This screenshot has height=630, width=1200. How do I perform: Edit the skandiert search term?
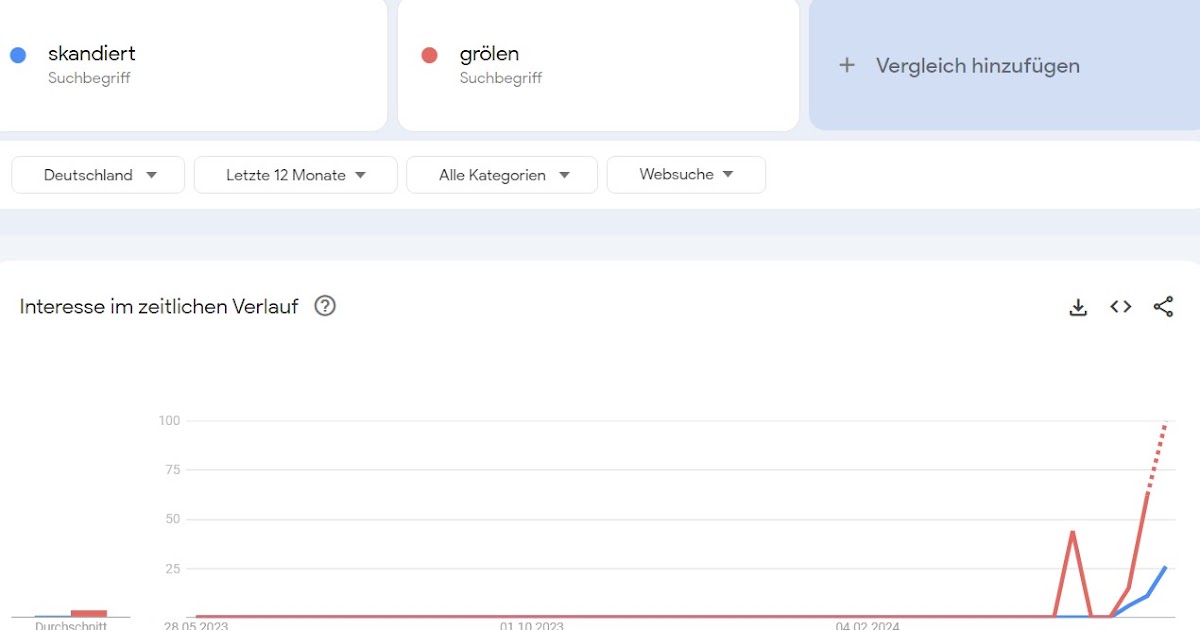92,54
